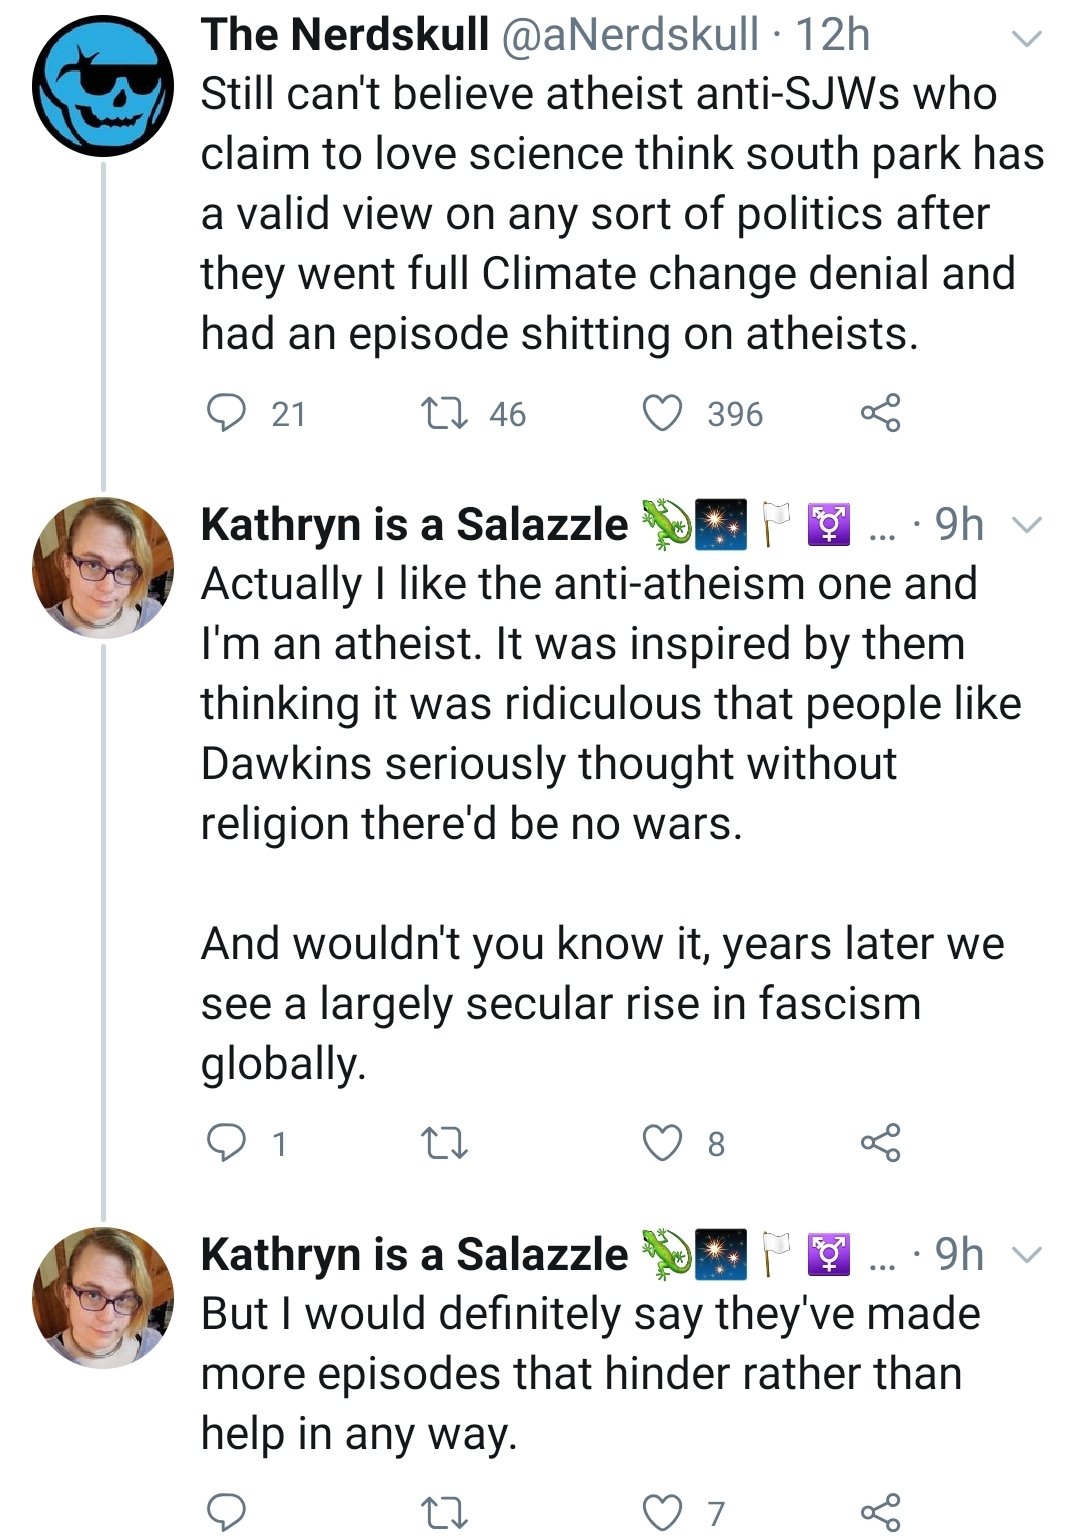
Task: Share Kathryn's last tweet in thread
Action: [x=880, y=1512]
